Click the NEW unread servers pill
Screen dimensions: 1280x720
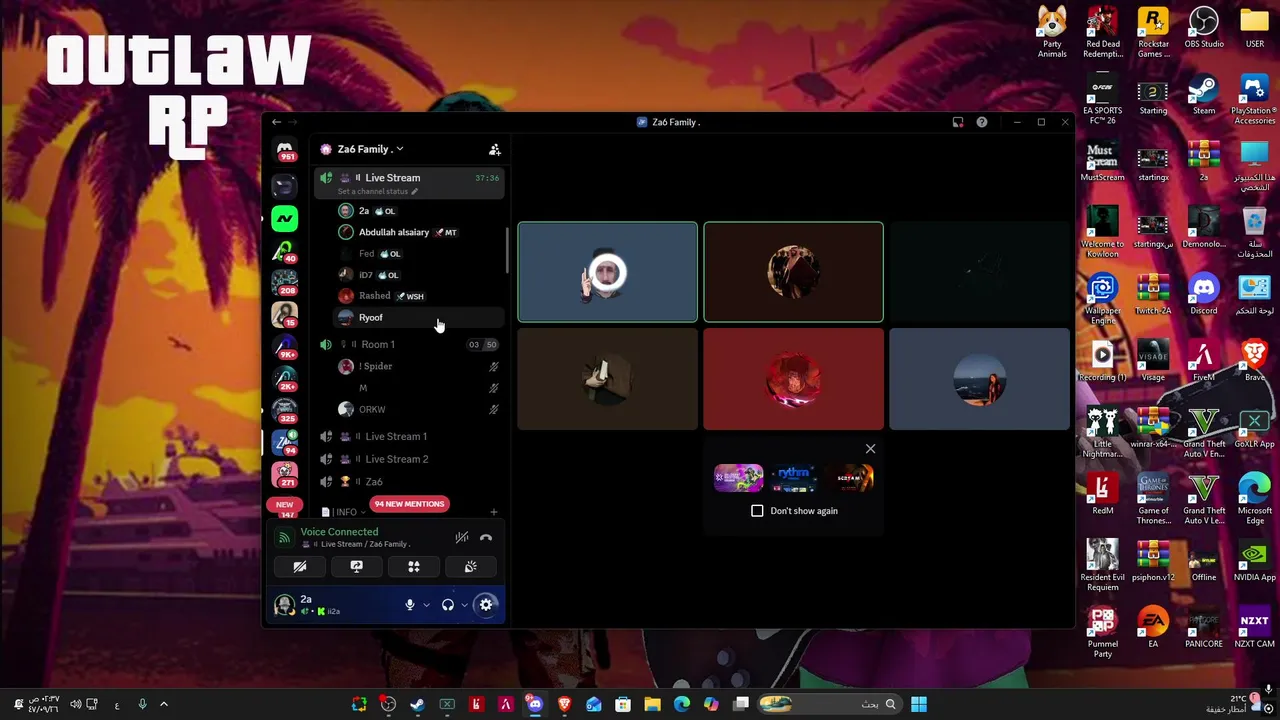[285, 505]
